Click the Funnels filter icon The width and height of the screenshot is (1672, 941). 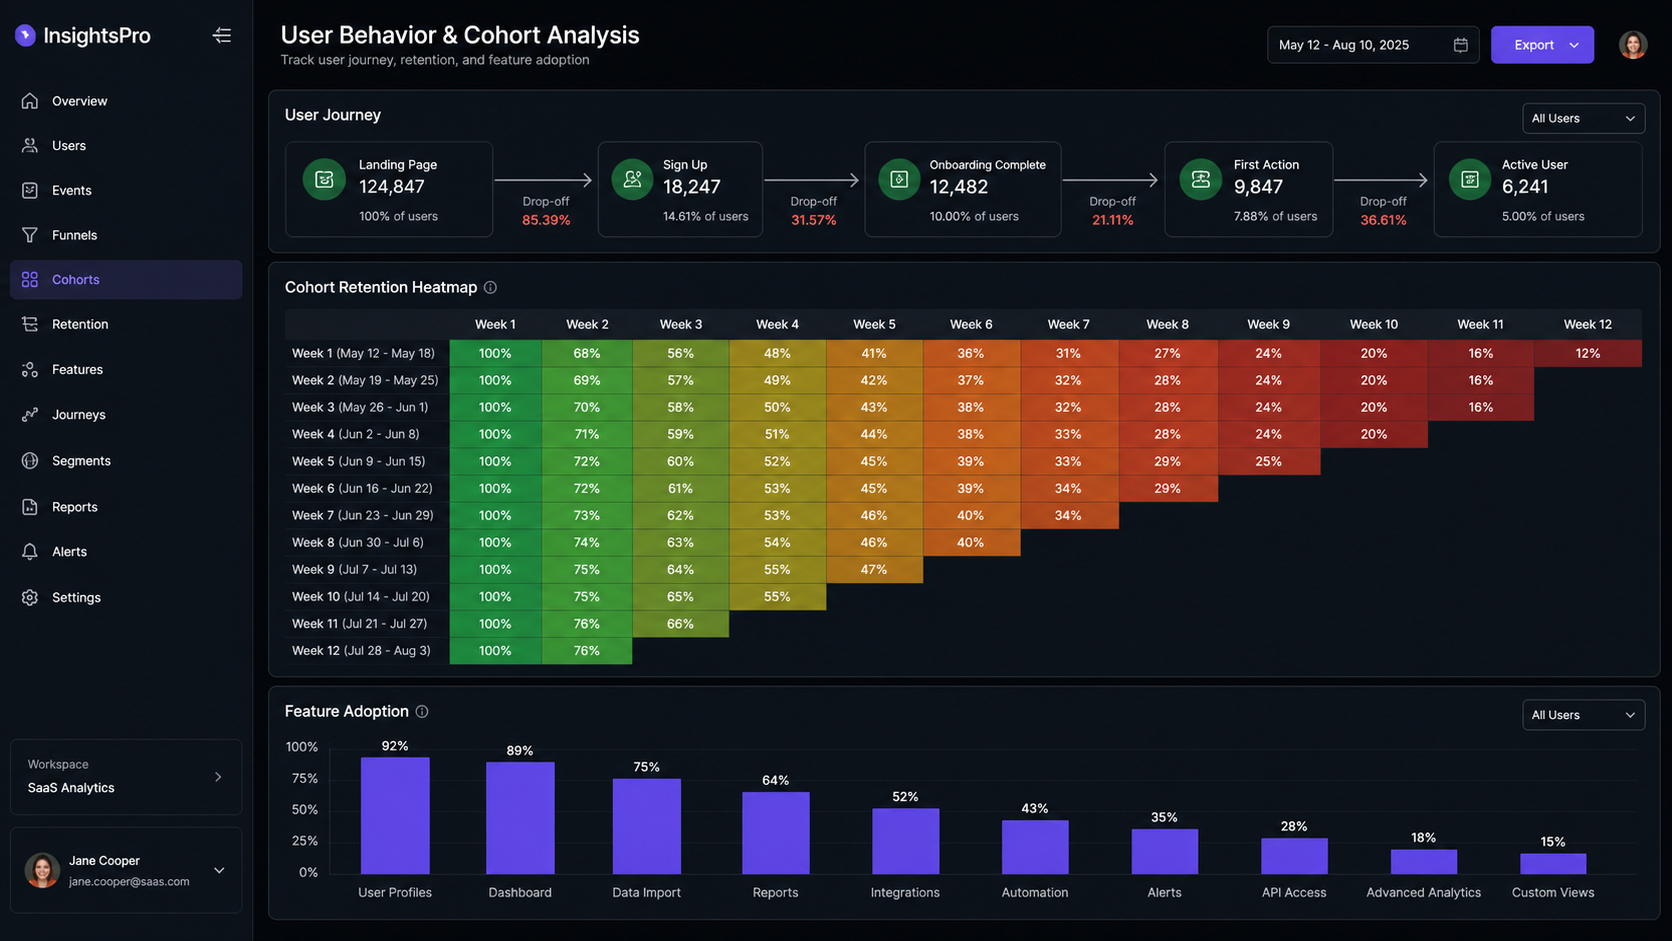[x=30, y=235]
